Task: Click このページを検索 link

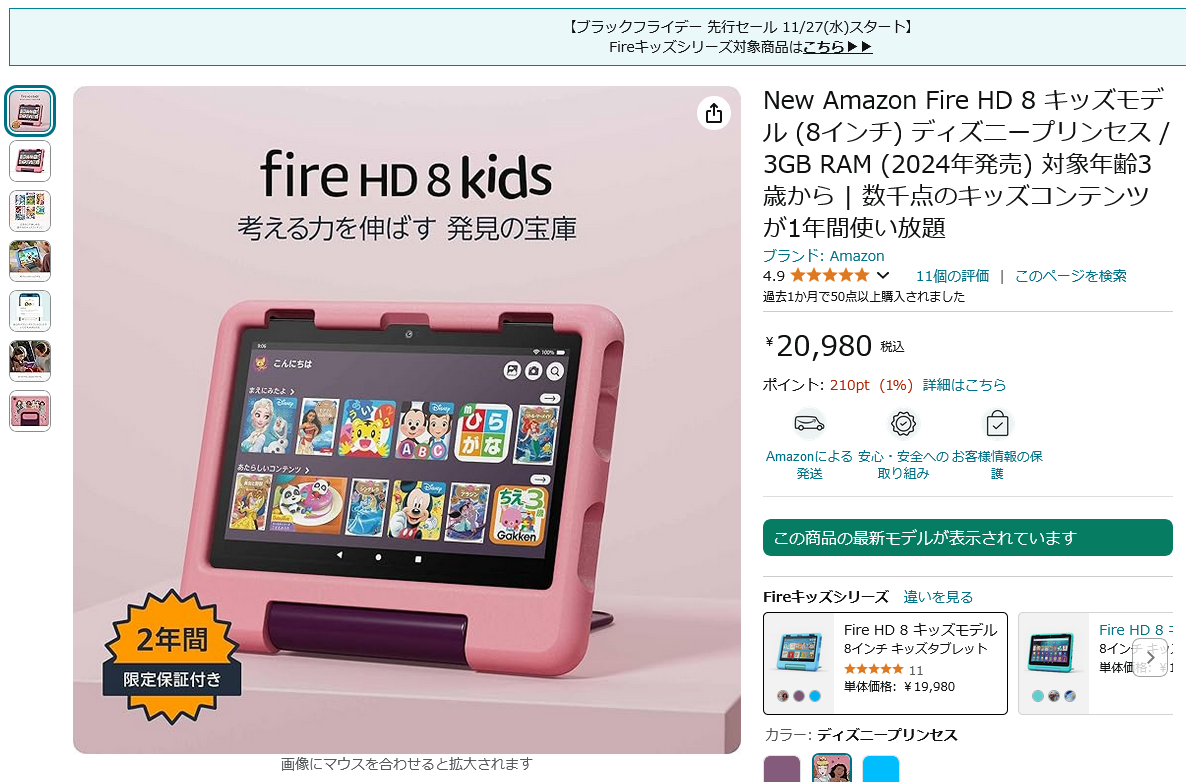Action: (x=1070, y=276)
